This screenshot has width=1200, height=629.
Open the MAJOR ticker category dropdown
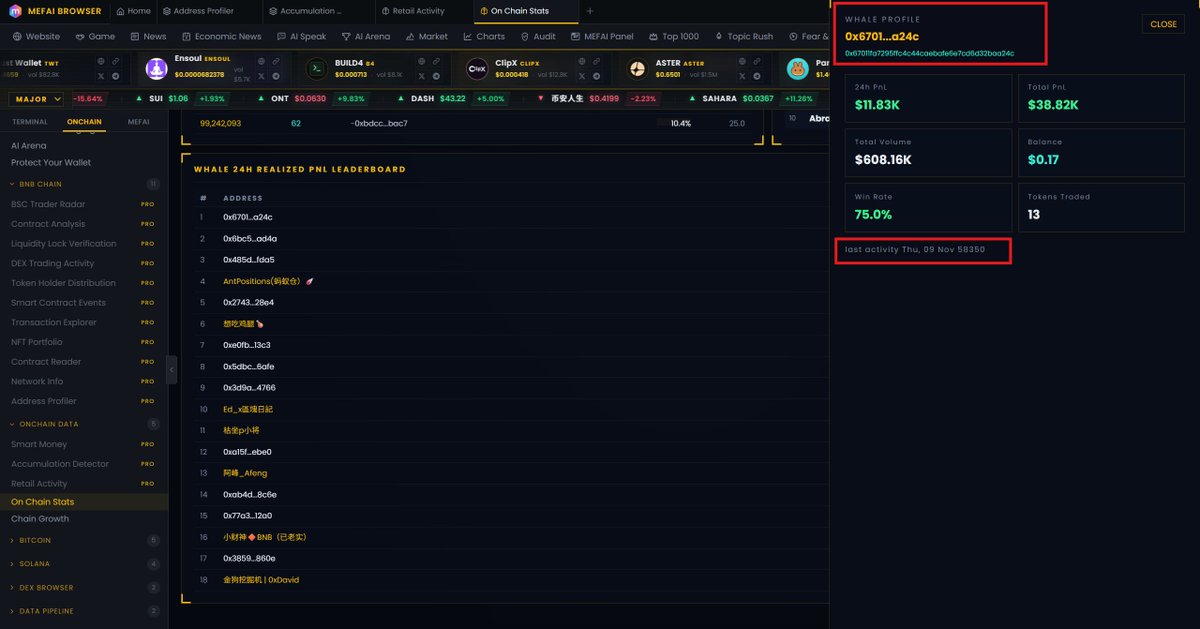(37, 99)
